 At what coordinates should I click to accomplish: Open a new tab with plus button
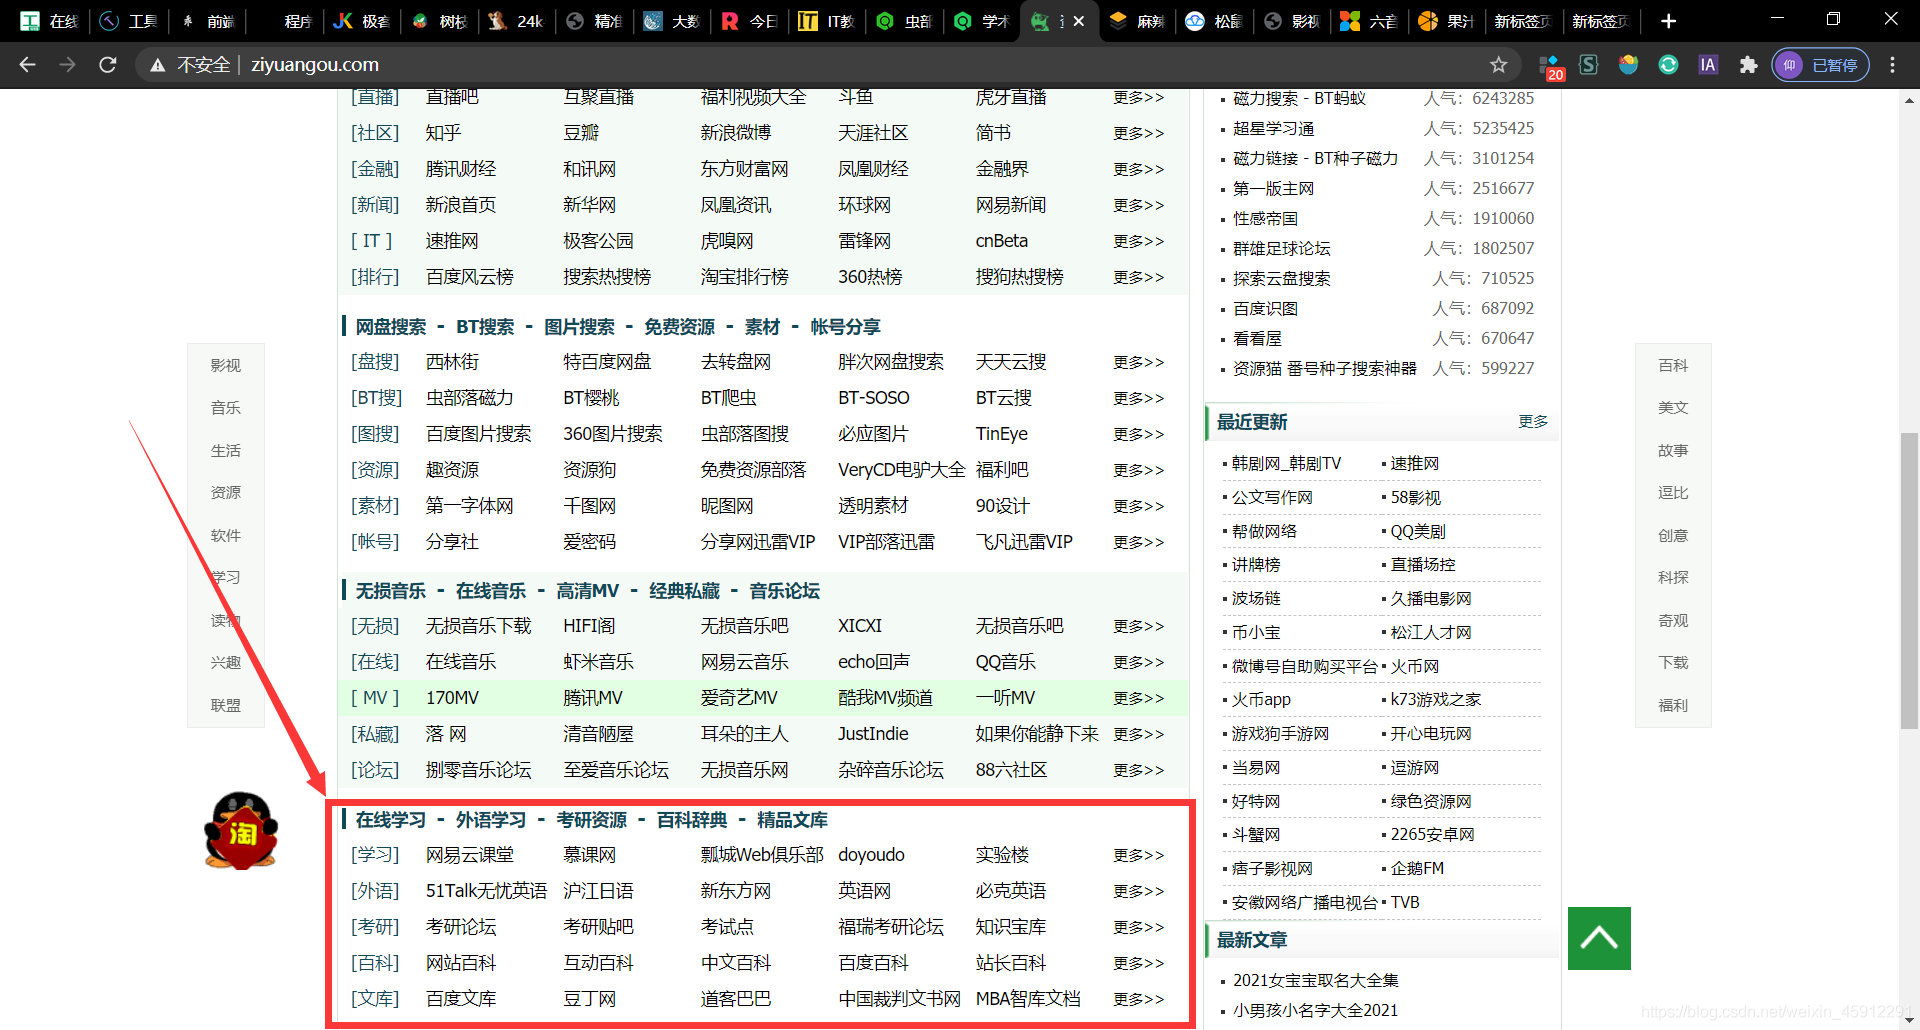click(1668, 21)
